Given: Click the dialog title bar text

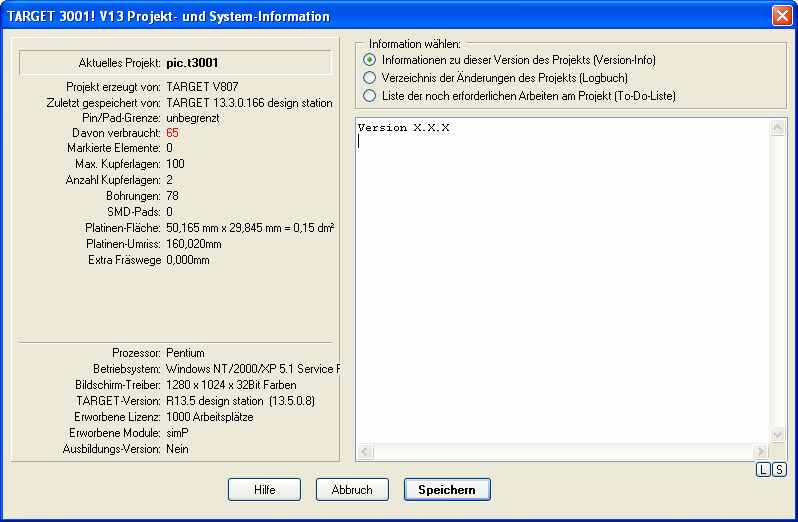Looking at the screenshot, I should (x=168, y=17).
